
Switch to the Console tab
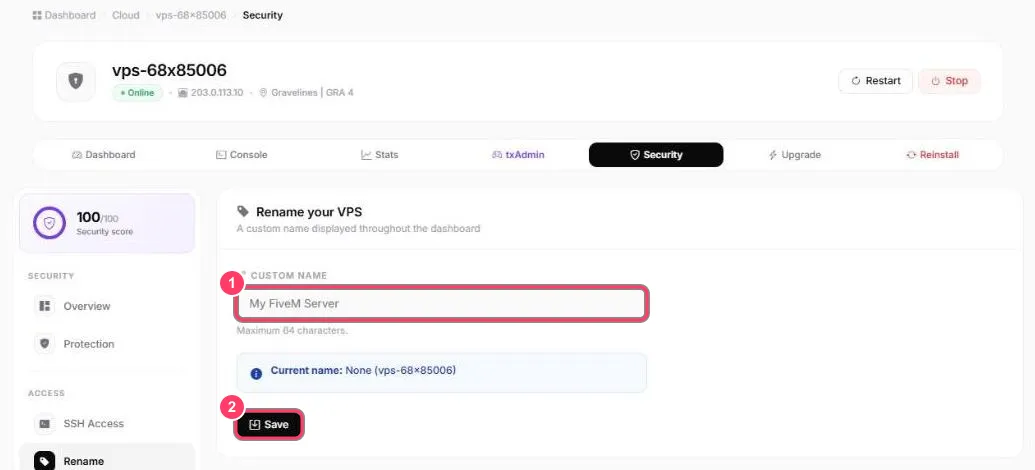[242, 155]
